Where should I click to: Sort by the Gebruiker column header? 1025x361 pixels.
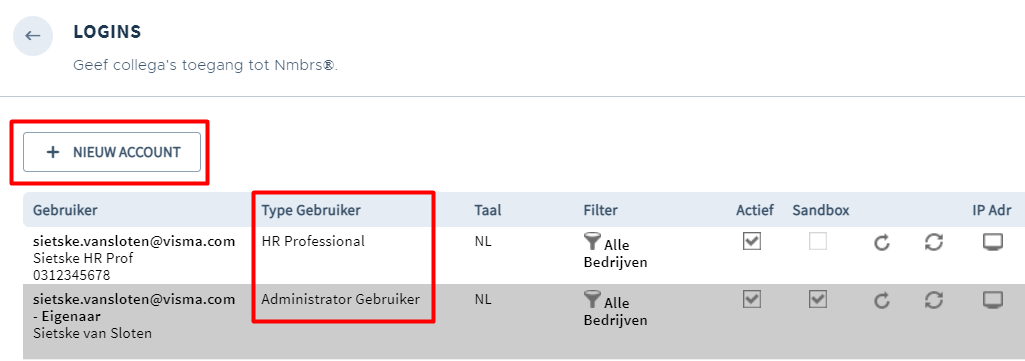coord(65,210)
